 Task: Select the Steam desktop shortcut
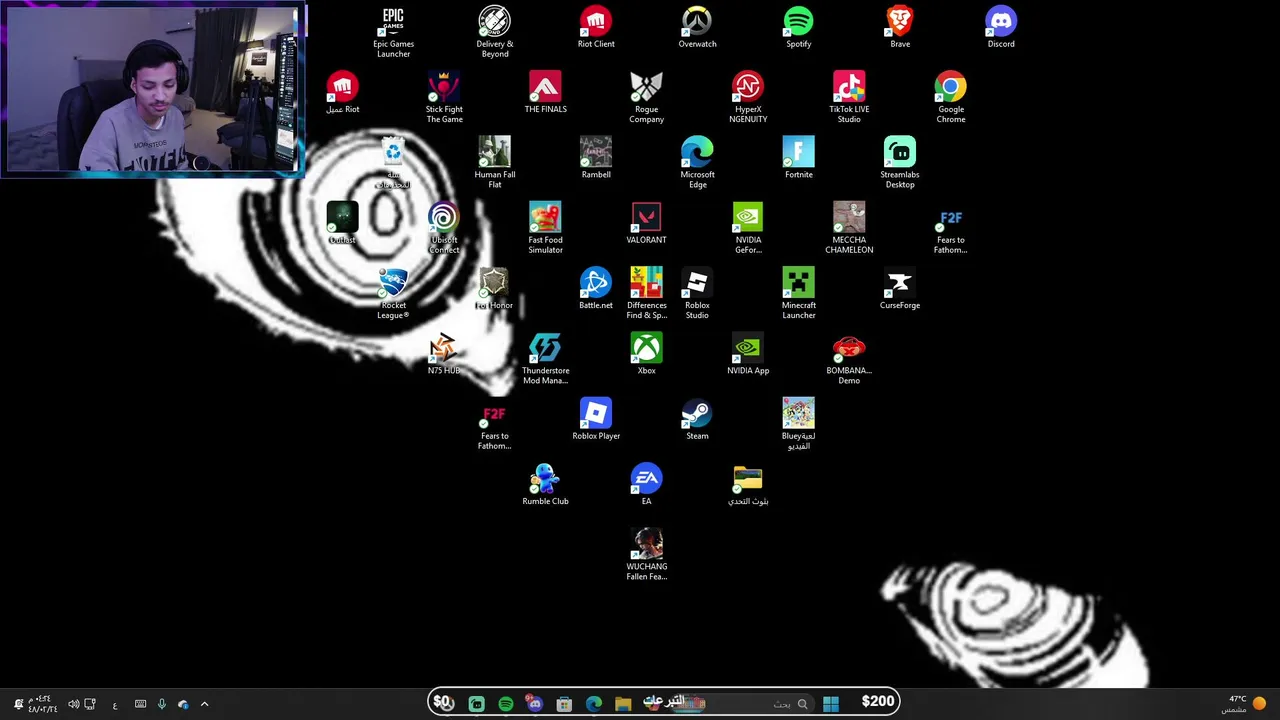coord(697,419)
